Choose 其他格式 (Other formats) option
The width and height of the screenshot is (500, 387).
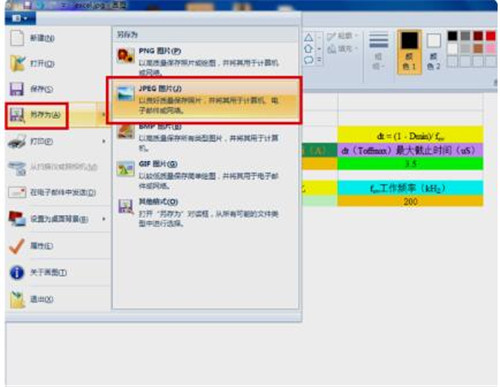pyautogui.click(x=205, y=213)
